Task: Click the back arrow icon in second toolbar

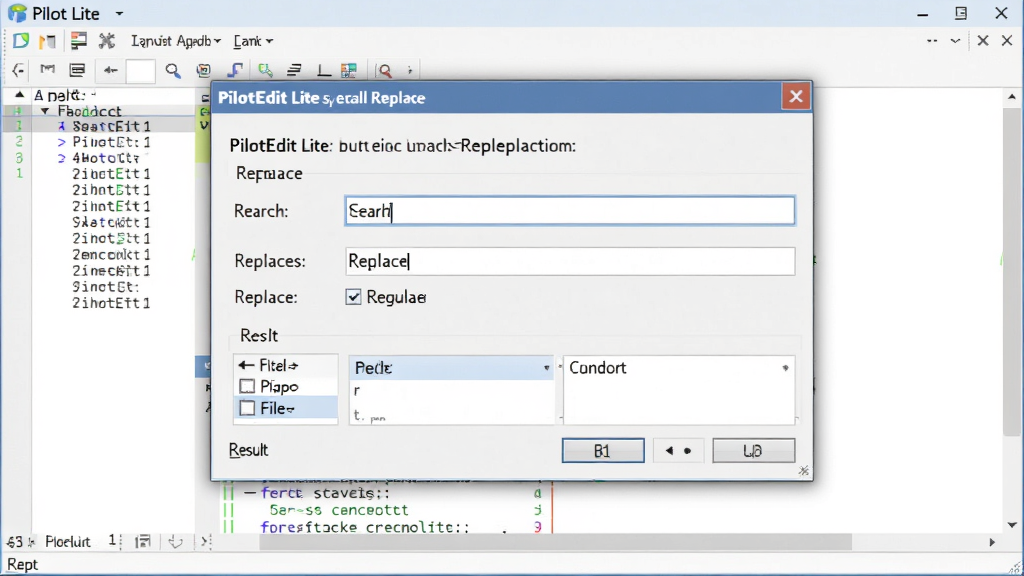Action: [x=18, y=70]
